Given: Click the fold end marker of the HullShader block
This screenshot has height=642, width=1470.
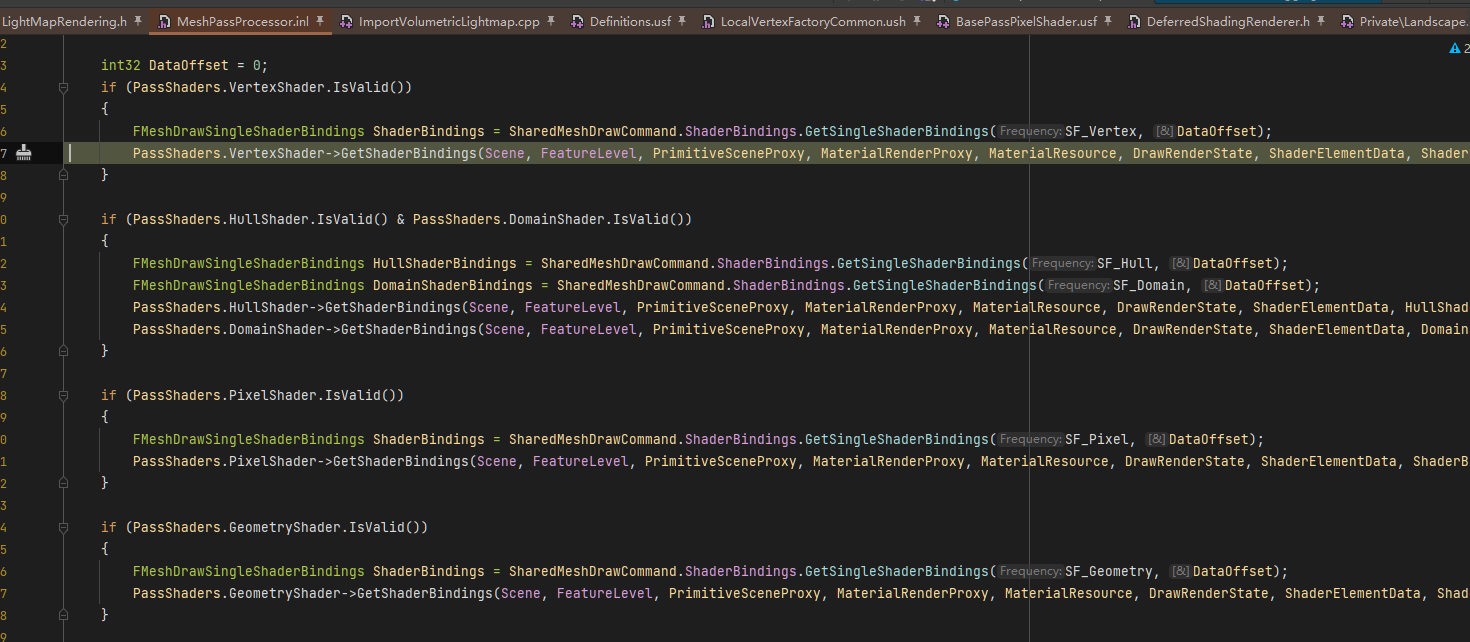Looking at the screenshot, I should coord(63,351).
